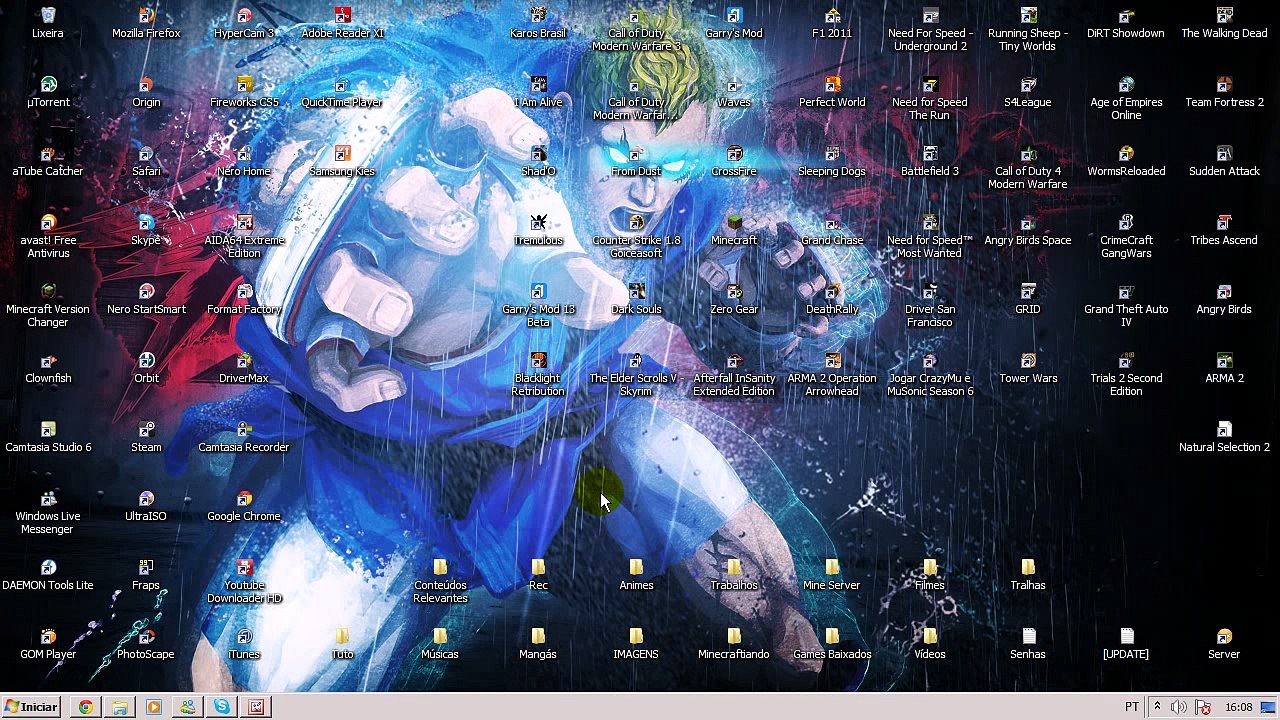
Task: Select the Google Chrome desktop shortcut
Action: [x=244, y=506]
